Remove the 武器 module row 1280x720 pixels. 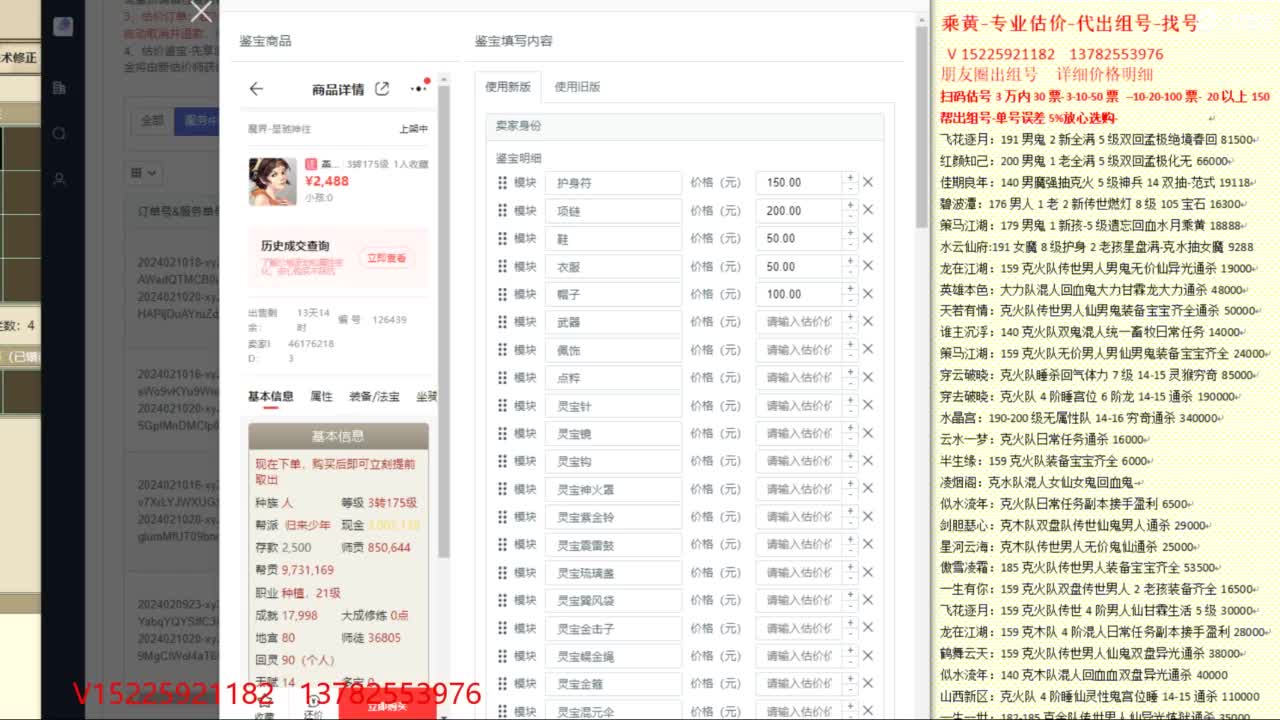tap(868, 322)
